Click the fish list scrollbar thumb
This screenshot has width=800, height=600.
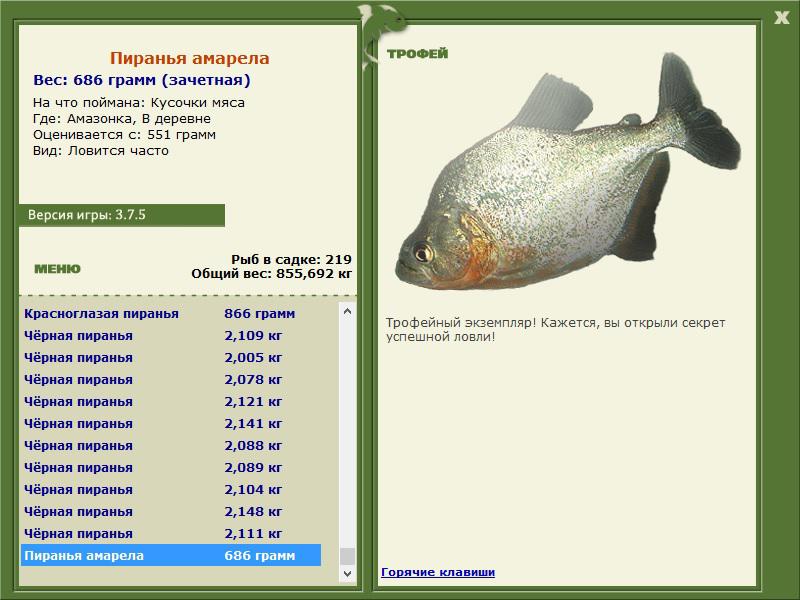point(347,557)
